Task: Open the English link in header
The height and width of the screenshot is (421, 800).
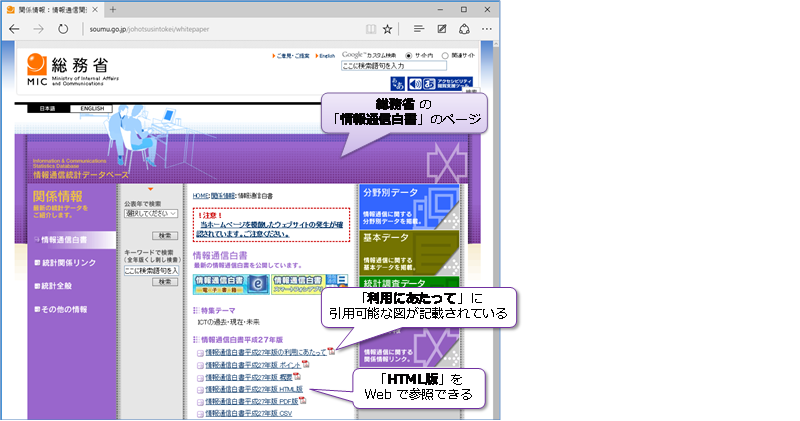Action: click(326, 56)
